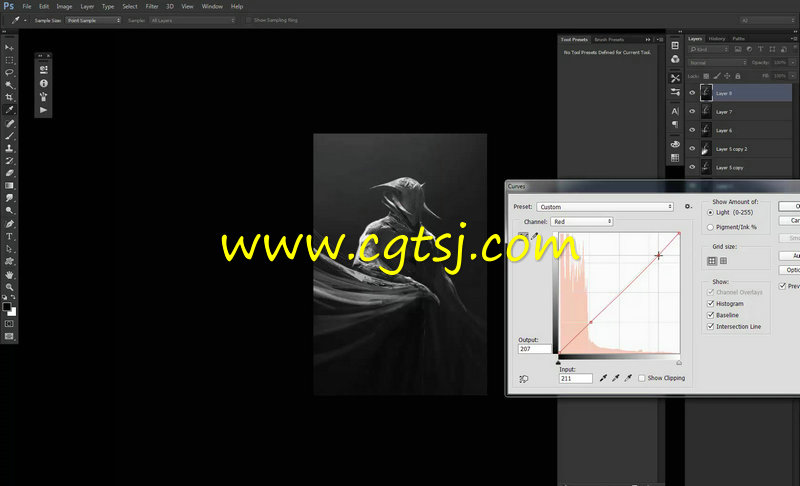Click the black point eyedropper in Curves
The height and width of the screenshot is (486, 800).
click(603, 378)
